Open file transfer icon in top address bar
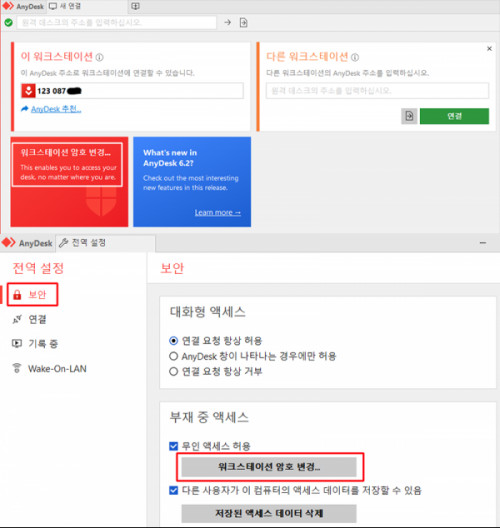The width and height of the screenshot is (500, 528). 243,23
